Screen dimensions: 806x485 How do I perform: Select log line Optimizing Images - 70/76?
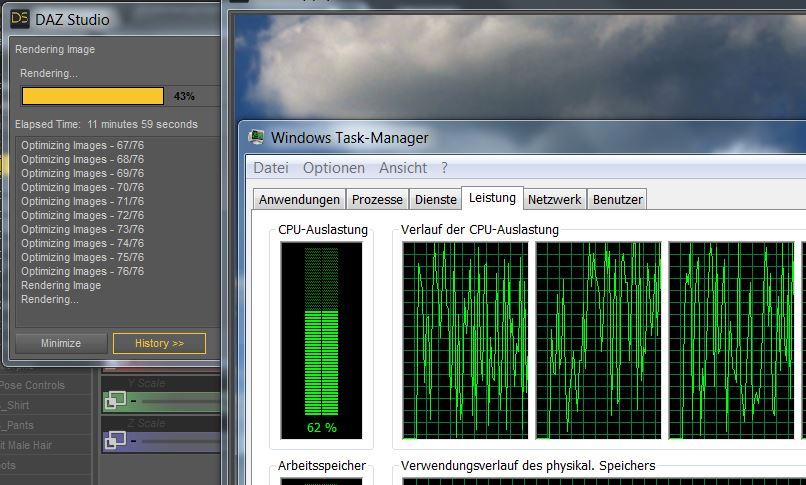82,188
